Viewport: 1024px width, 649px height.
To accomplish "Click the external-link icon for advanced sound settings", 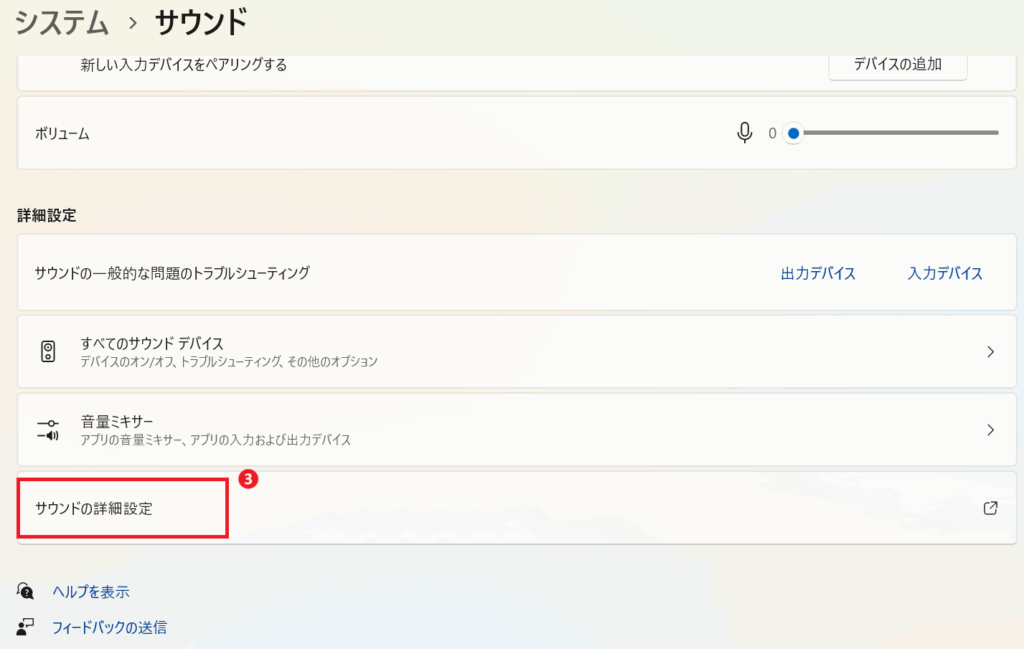I will pos(990,508).
